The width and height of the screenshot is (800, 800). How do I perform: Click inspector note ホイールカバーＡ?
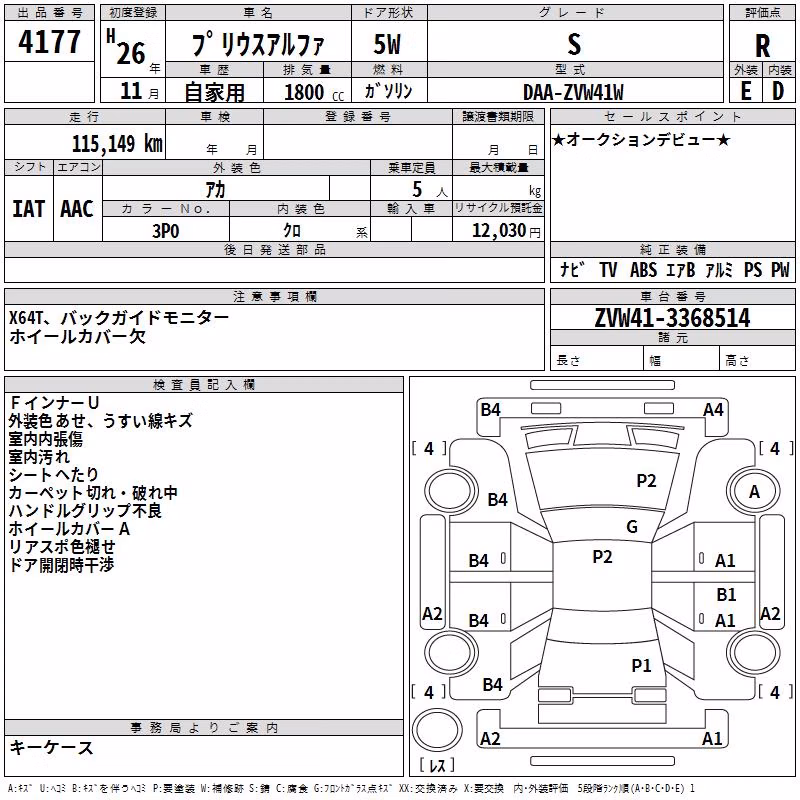point(69,529)
